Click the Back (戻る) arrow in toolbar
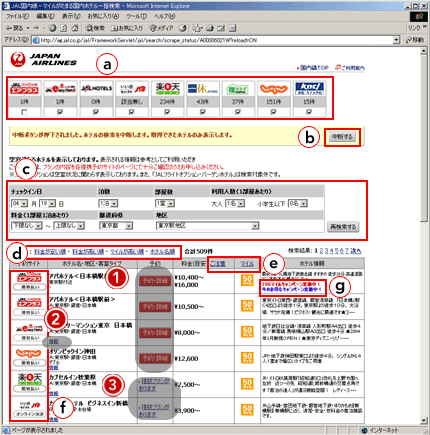 point(14,28)
